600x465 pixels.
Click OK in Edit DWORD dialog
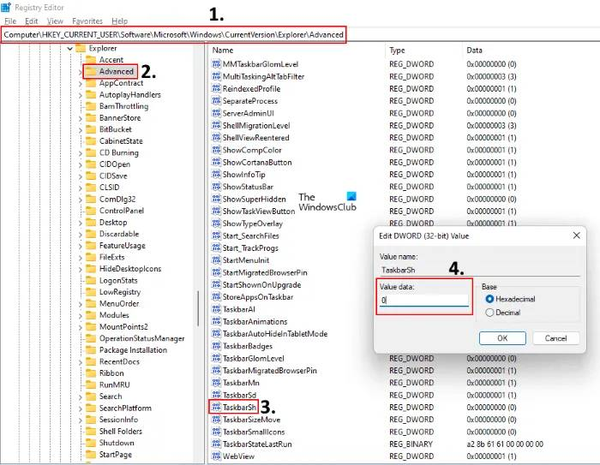[x=503, y=337]
